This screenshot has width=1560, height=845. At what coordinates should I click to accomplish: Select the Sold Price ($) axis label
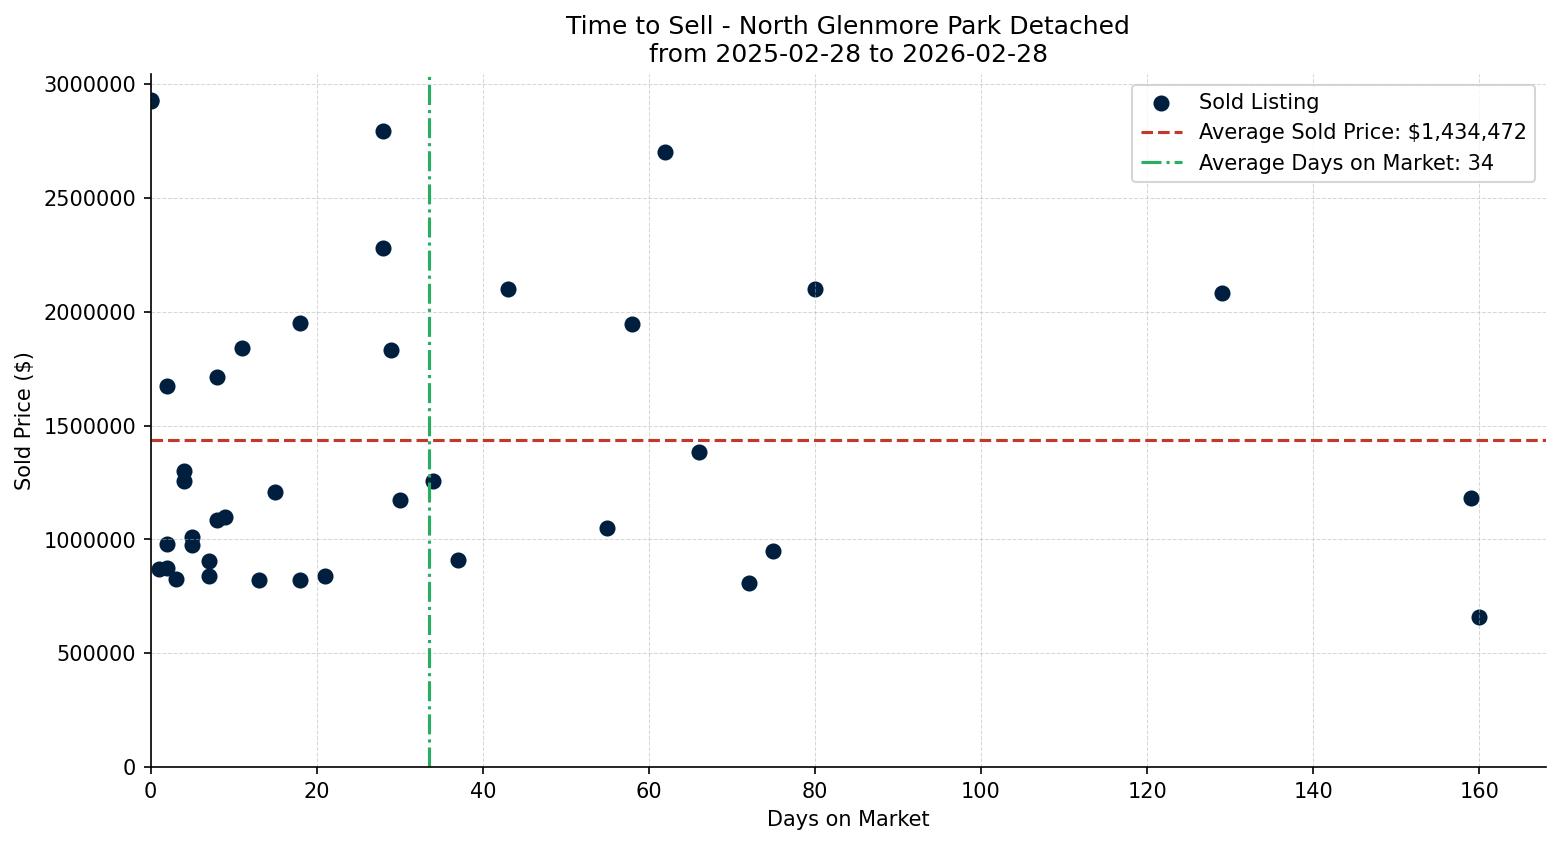[x=21, y=422]
